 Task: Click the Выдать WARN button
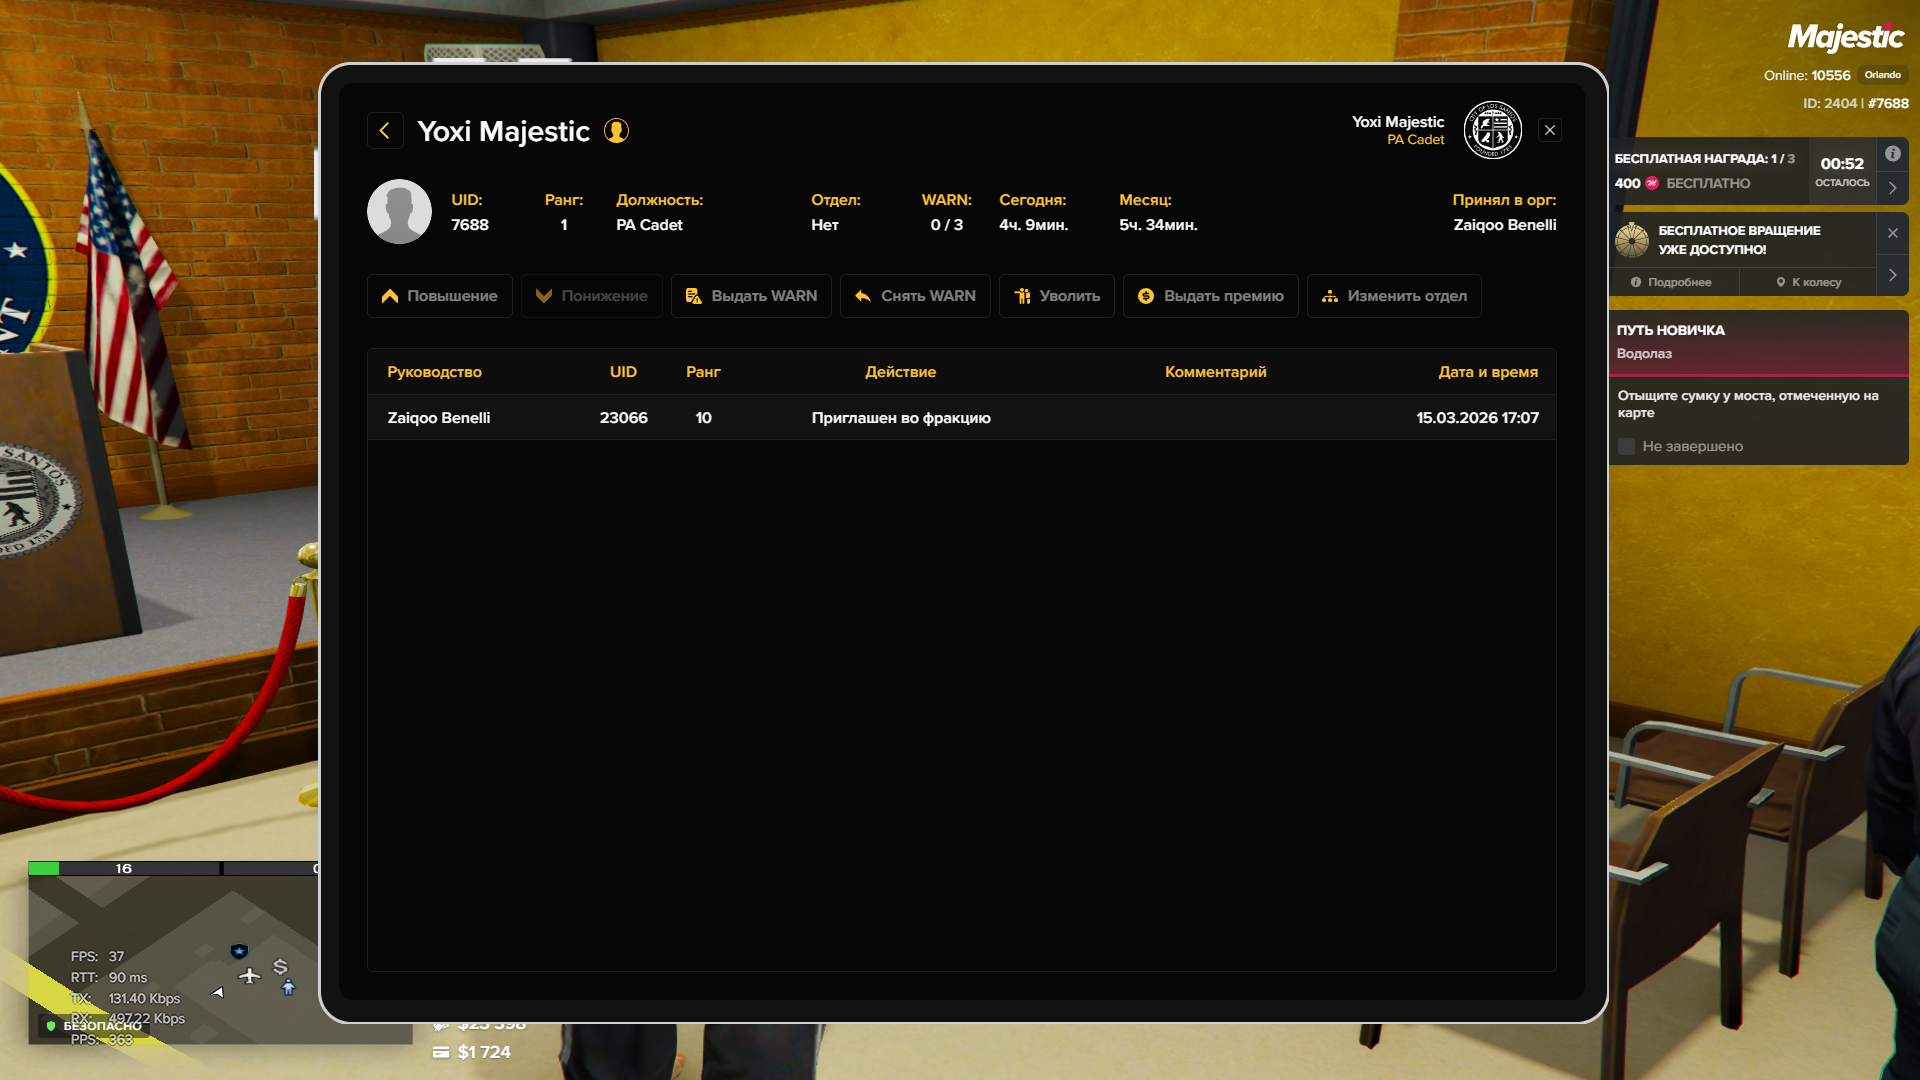(x=751, y=296)
